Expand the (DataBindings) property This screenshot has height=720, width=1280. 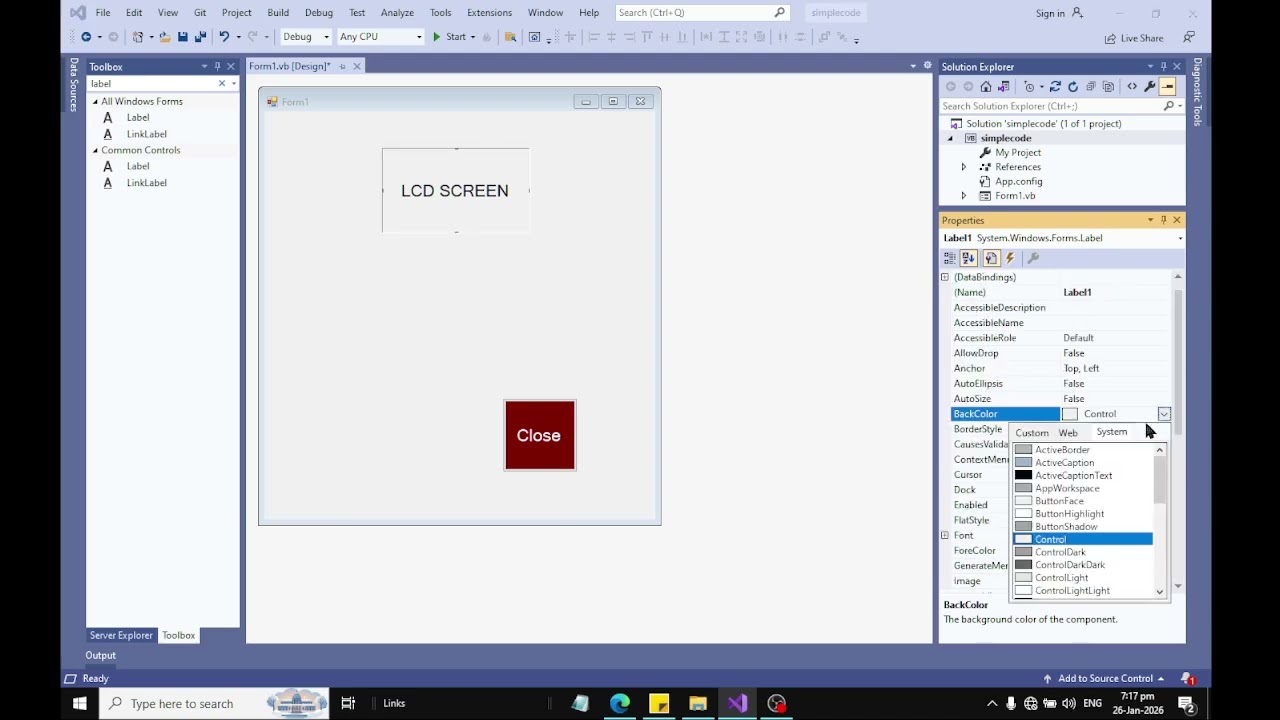[x=945, y=277]
